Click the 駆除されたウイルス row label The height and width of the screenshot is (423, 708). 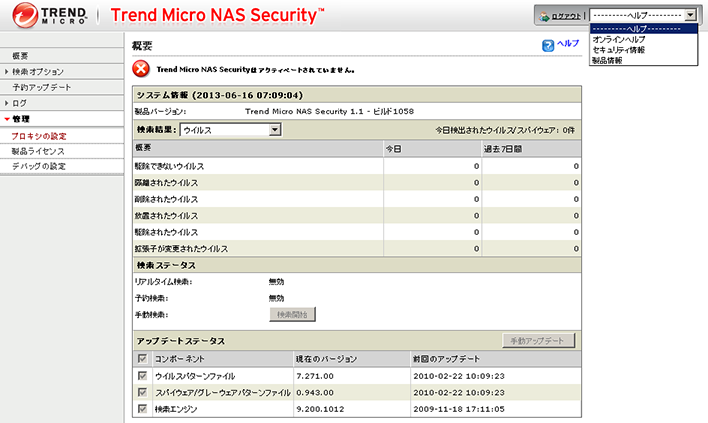point(166,232)
